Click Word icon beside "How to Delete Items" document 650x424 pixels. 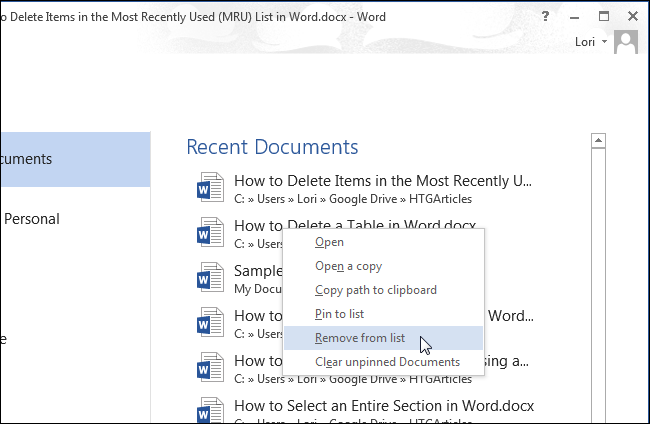click(x=210, y=187)
